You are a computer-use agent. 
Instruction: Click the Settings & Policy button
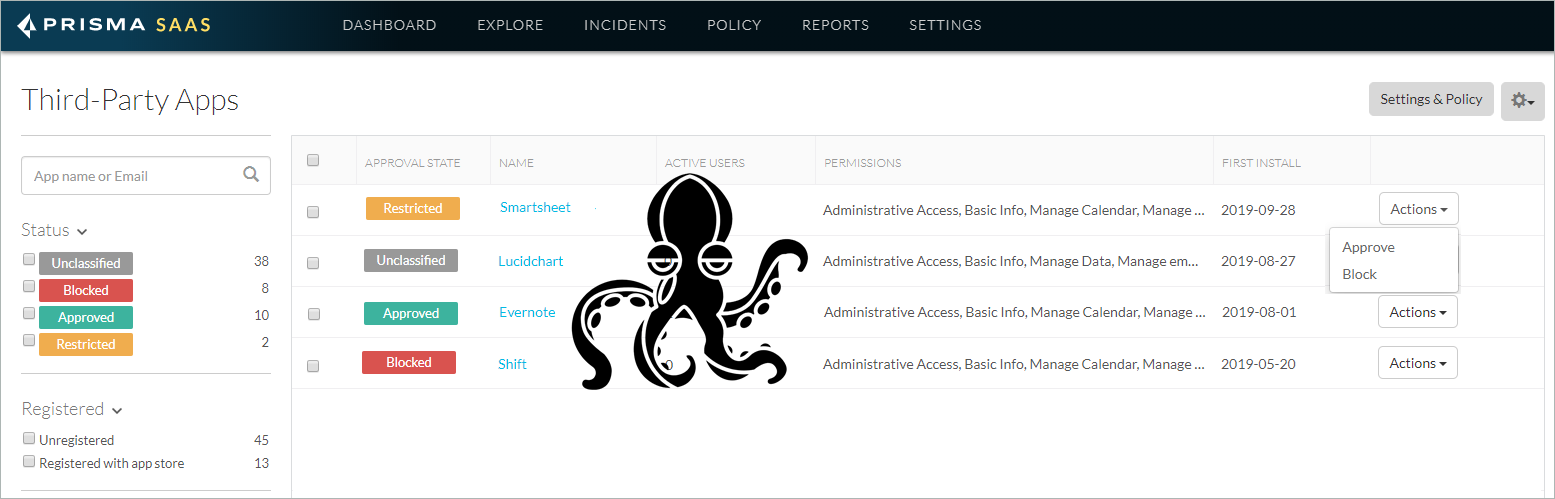point(1431,99)
